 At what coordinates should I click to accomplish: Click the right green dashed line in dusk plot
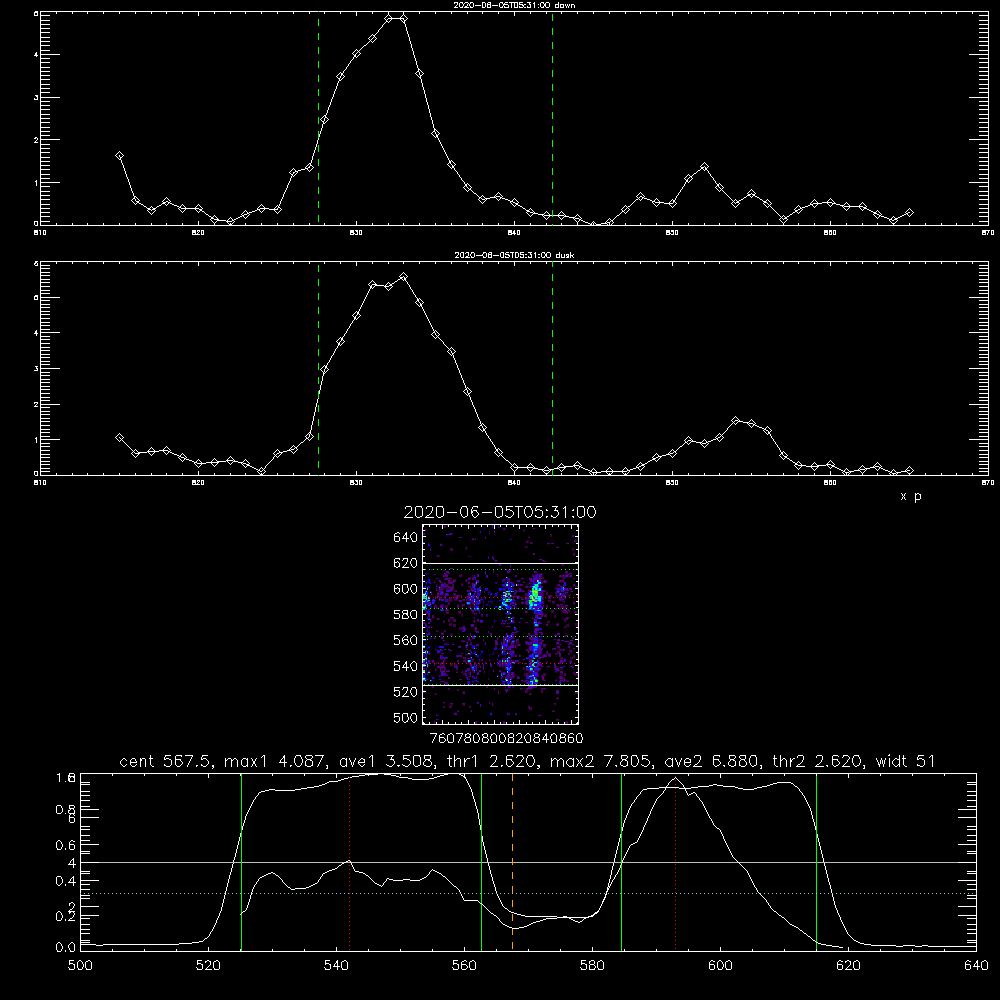552,368
